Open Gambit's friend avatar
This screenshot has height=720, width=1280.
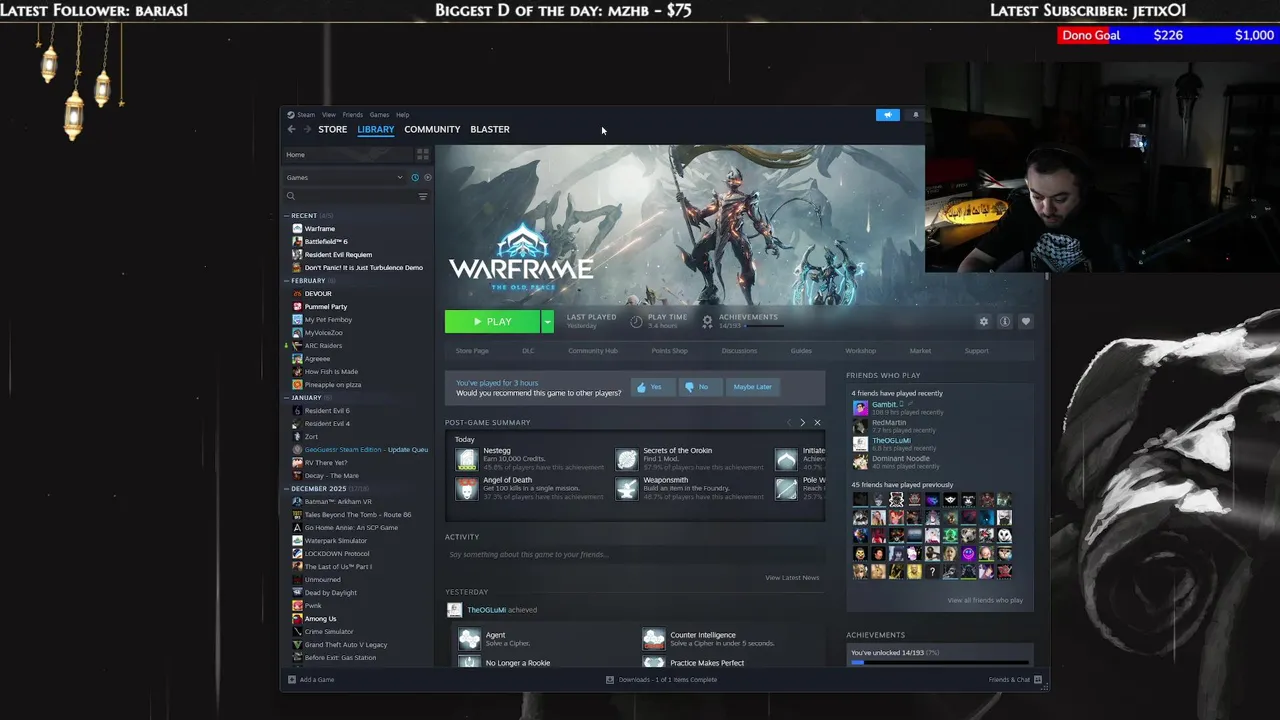pyautogui.click(x=860, y=408)
